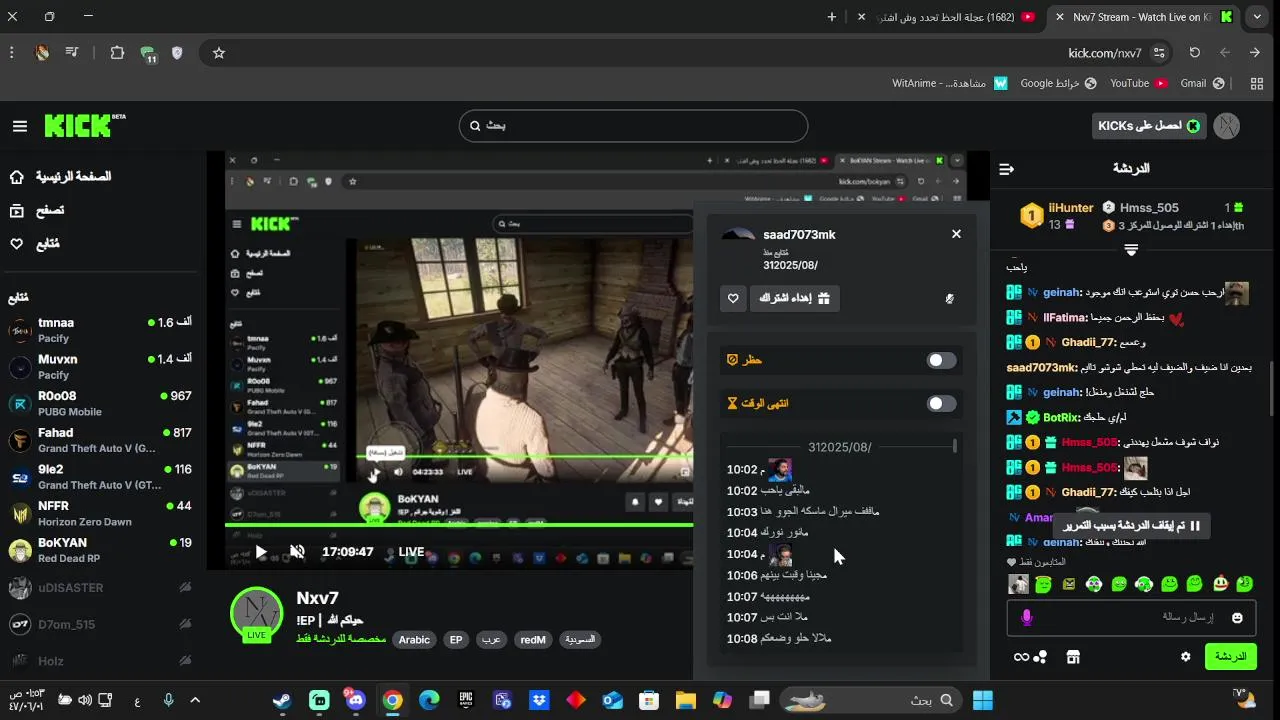Open the user profile avatar menu
1280x720 pixels.
click(1226, 126)
